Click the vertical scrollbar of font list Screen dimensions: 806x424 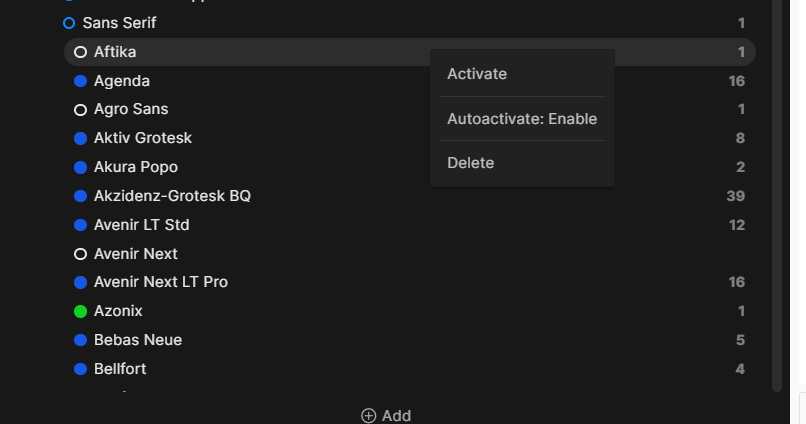point(777,200)
